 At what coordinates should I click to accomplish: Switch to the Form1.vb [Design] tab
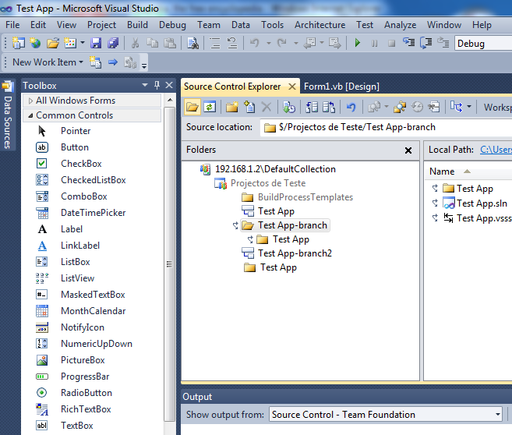341,87
